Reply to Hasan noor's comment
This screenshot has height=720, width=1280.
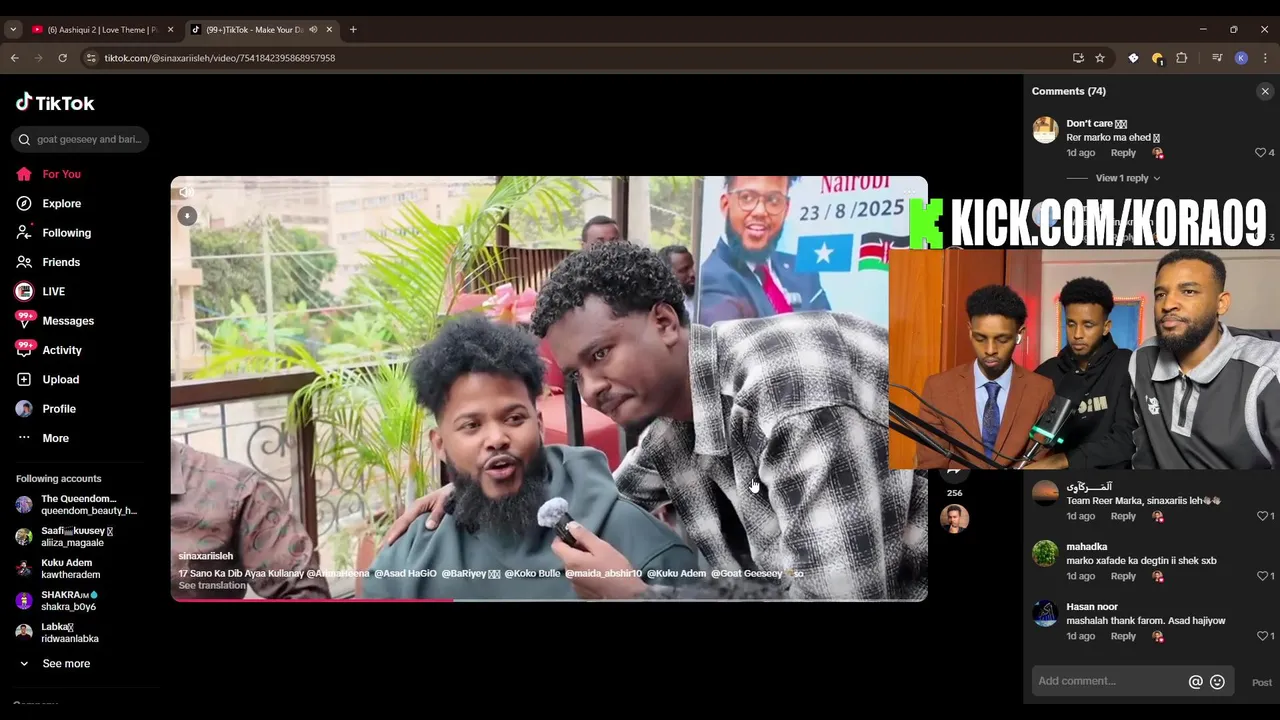pyautogui.click(x=1123, y=636)
